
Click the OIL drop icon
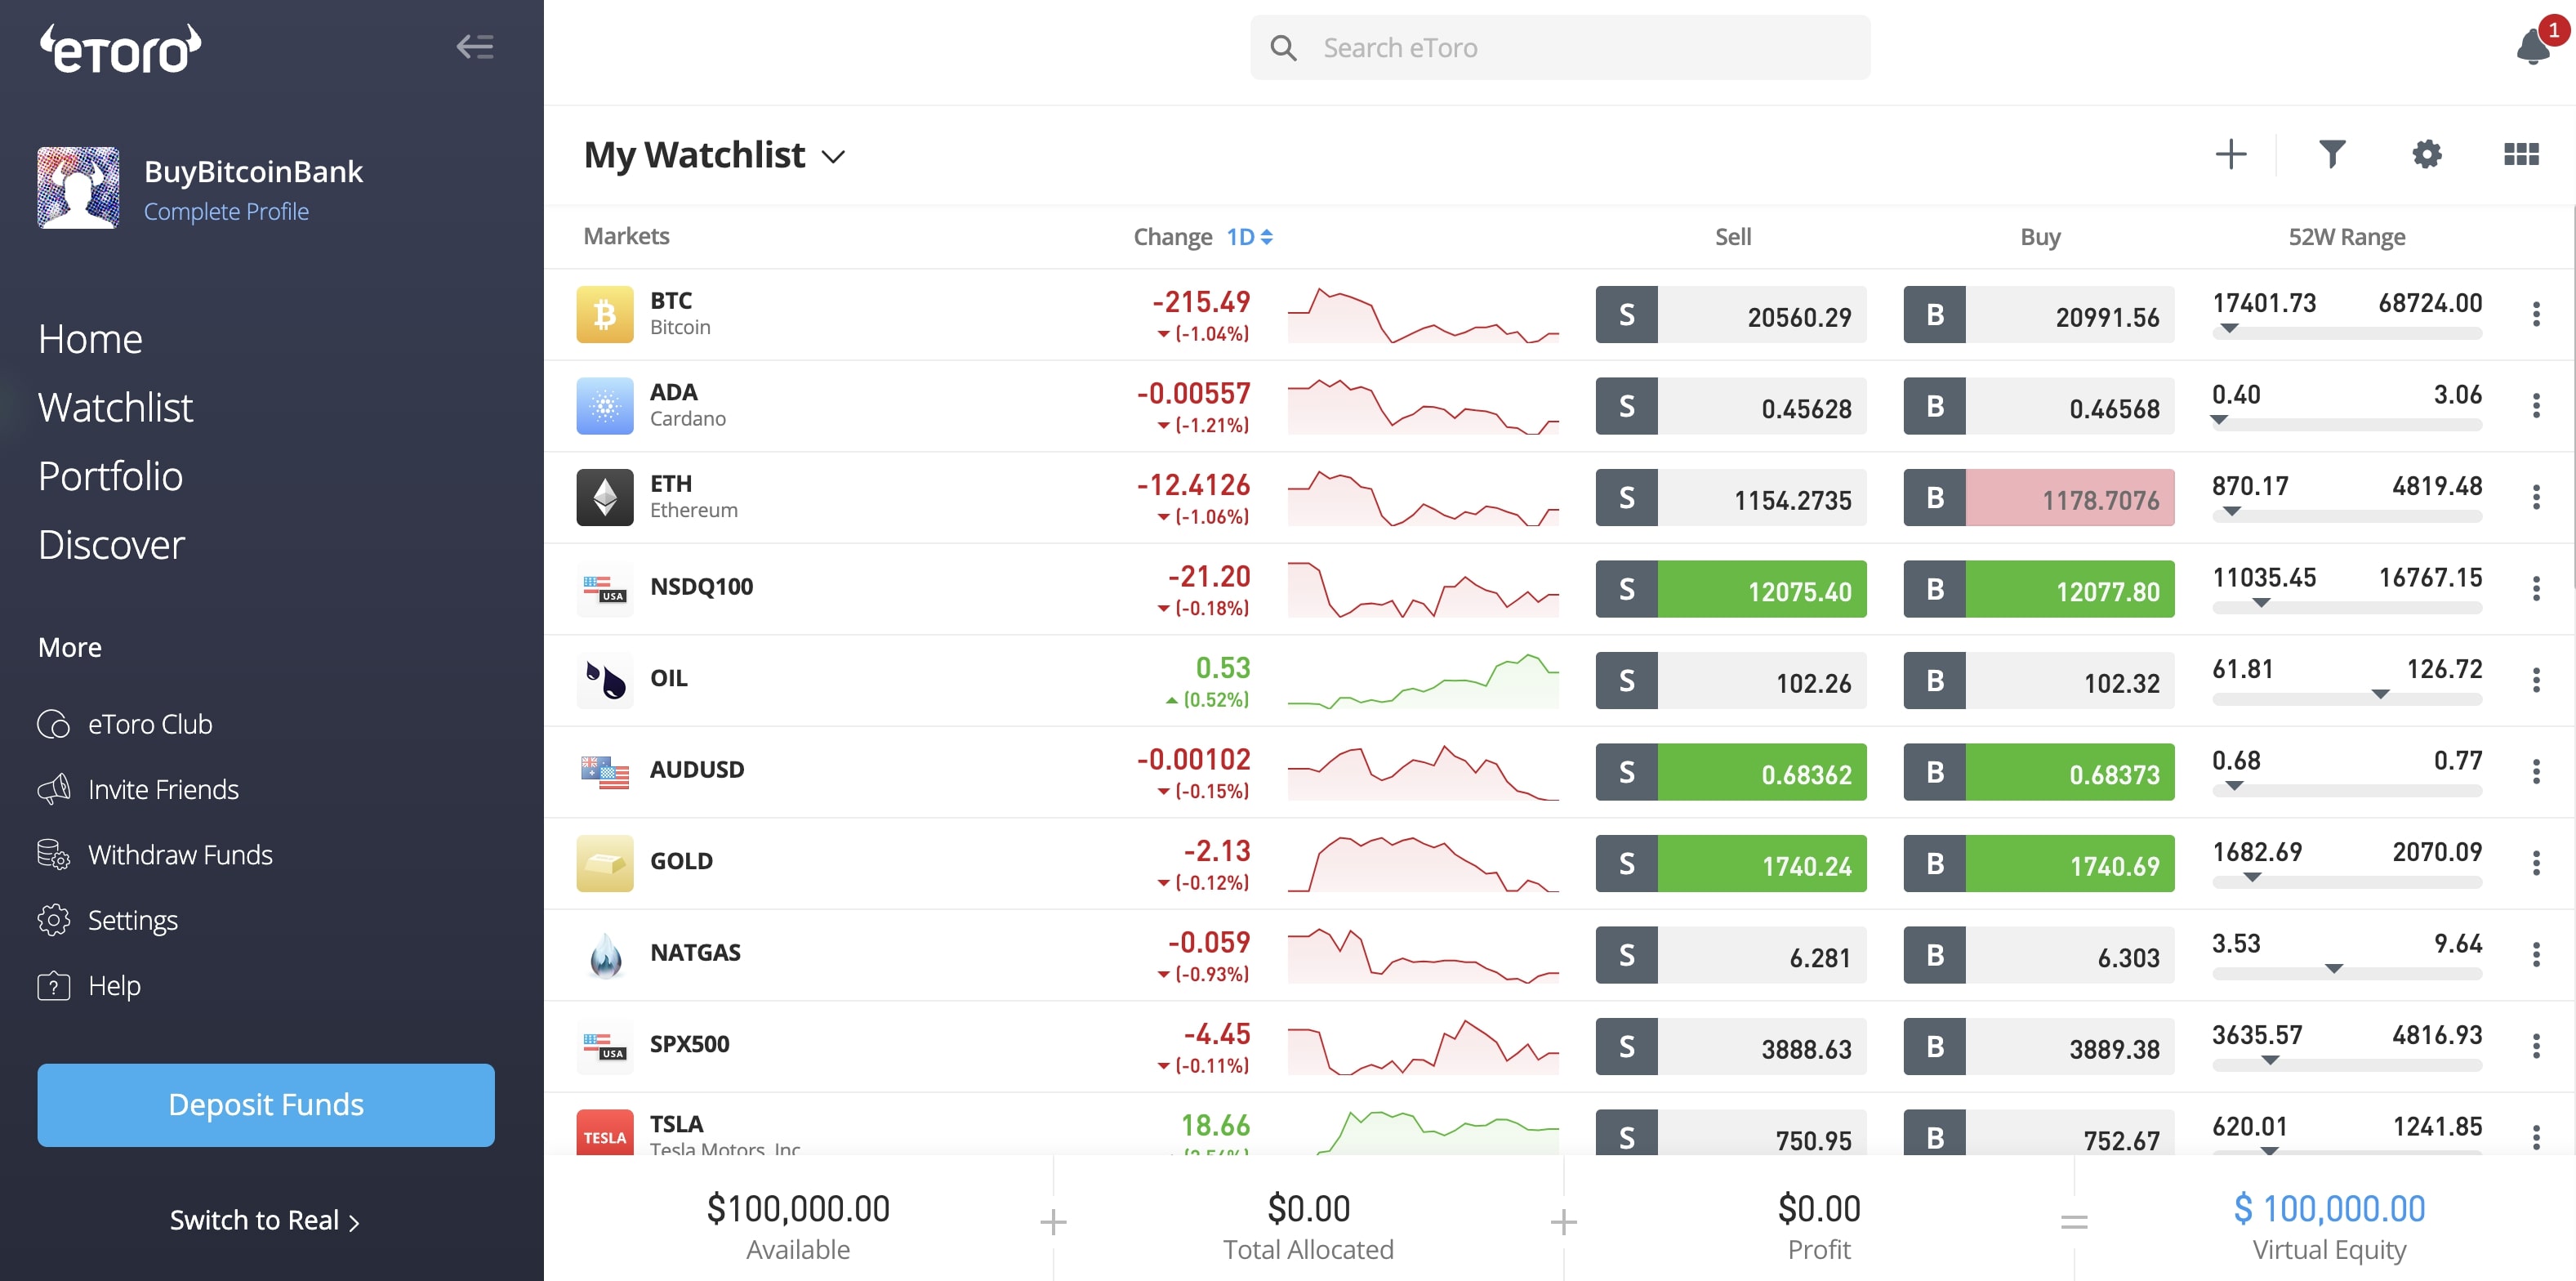pyautogui.click(x=605, y=680)
